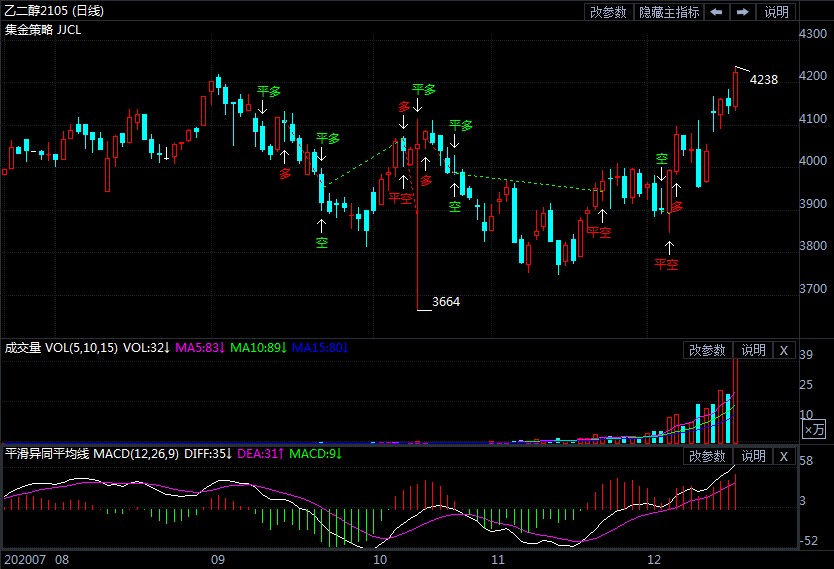
Task: Click the 成交量 VOL(5,10,15) label
Action: point(61,348)
